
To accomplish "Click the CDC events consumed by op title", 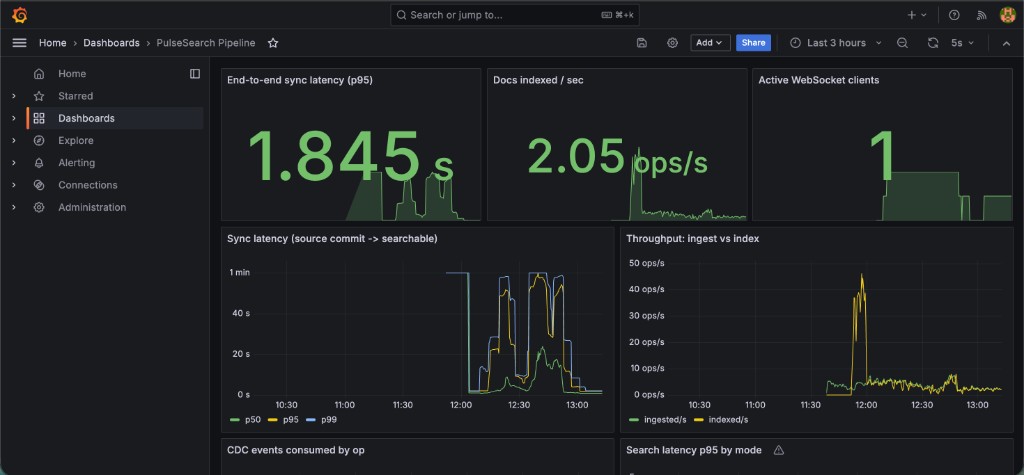I will 296,450.
